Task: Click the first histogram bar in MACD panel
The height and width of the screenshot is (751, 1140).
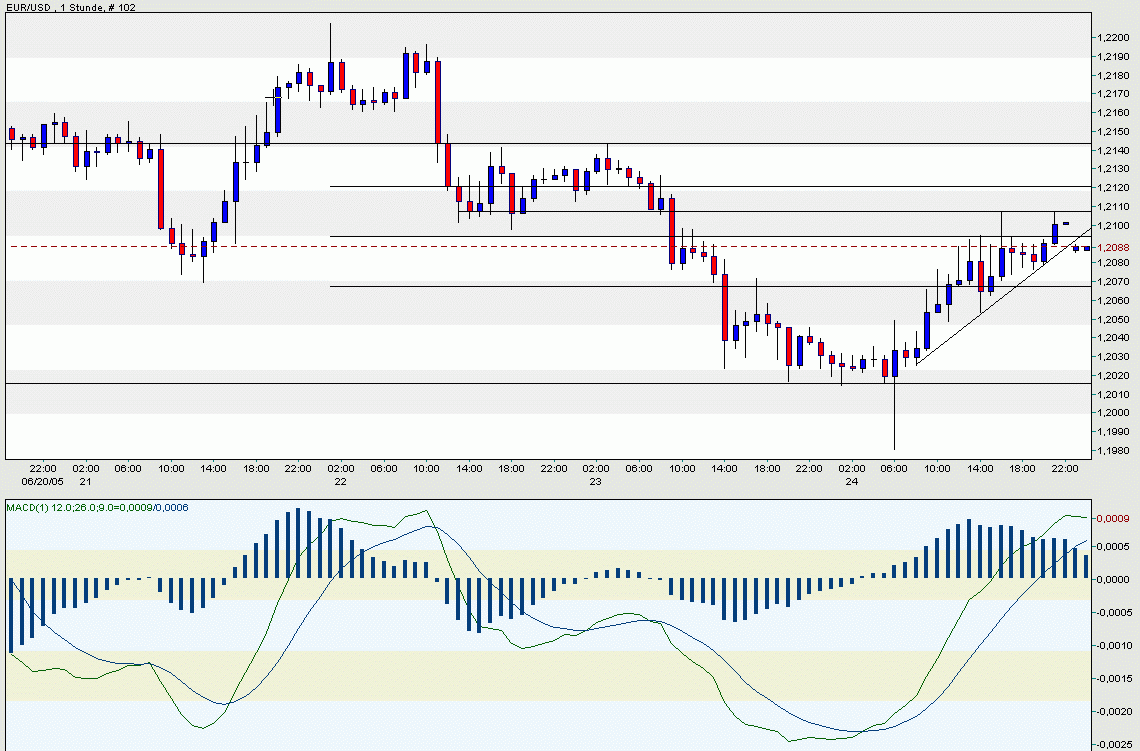Action: coord(11,615)
